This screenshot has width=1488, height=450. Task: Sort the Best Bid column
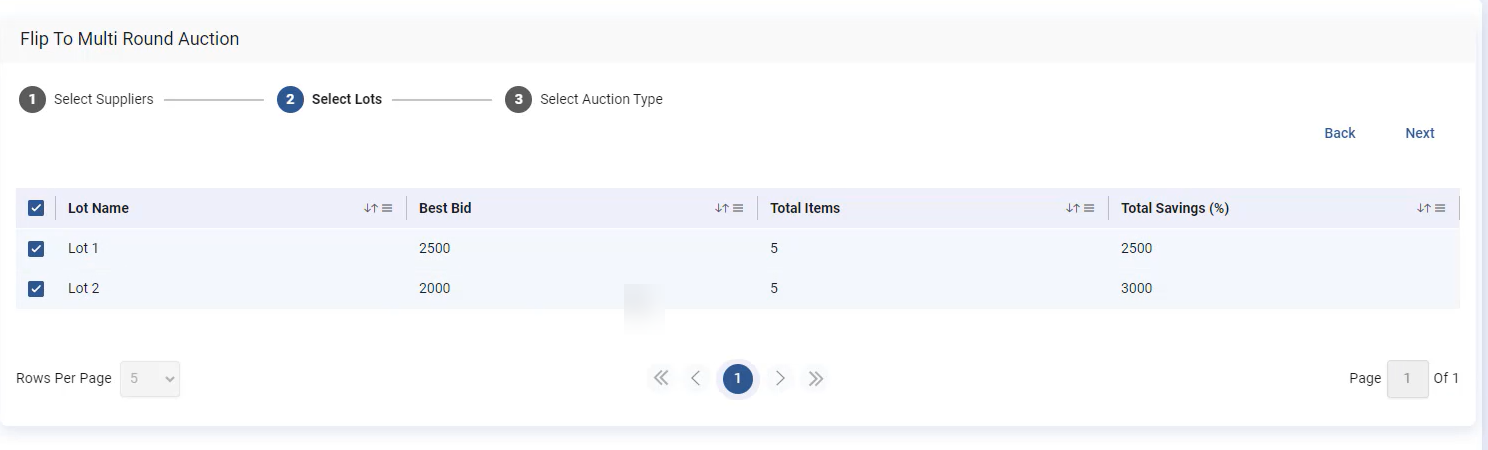pyautogui.click(x=722, y=208)
